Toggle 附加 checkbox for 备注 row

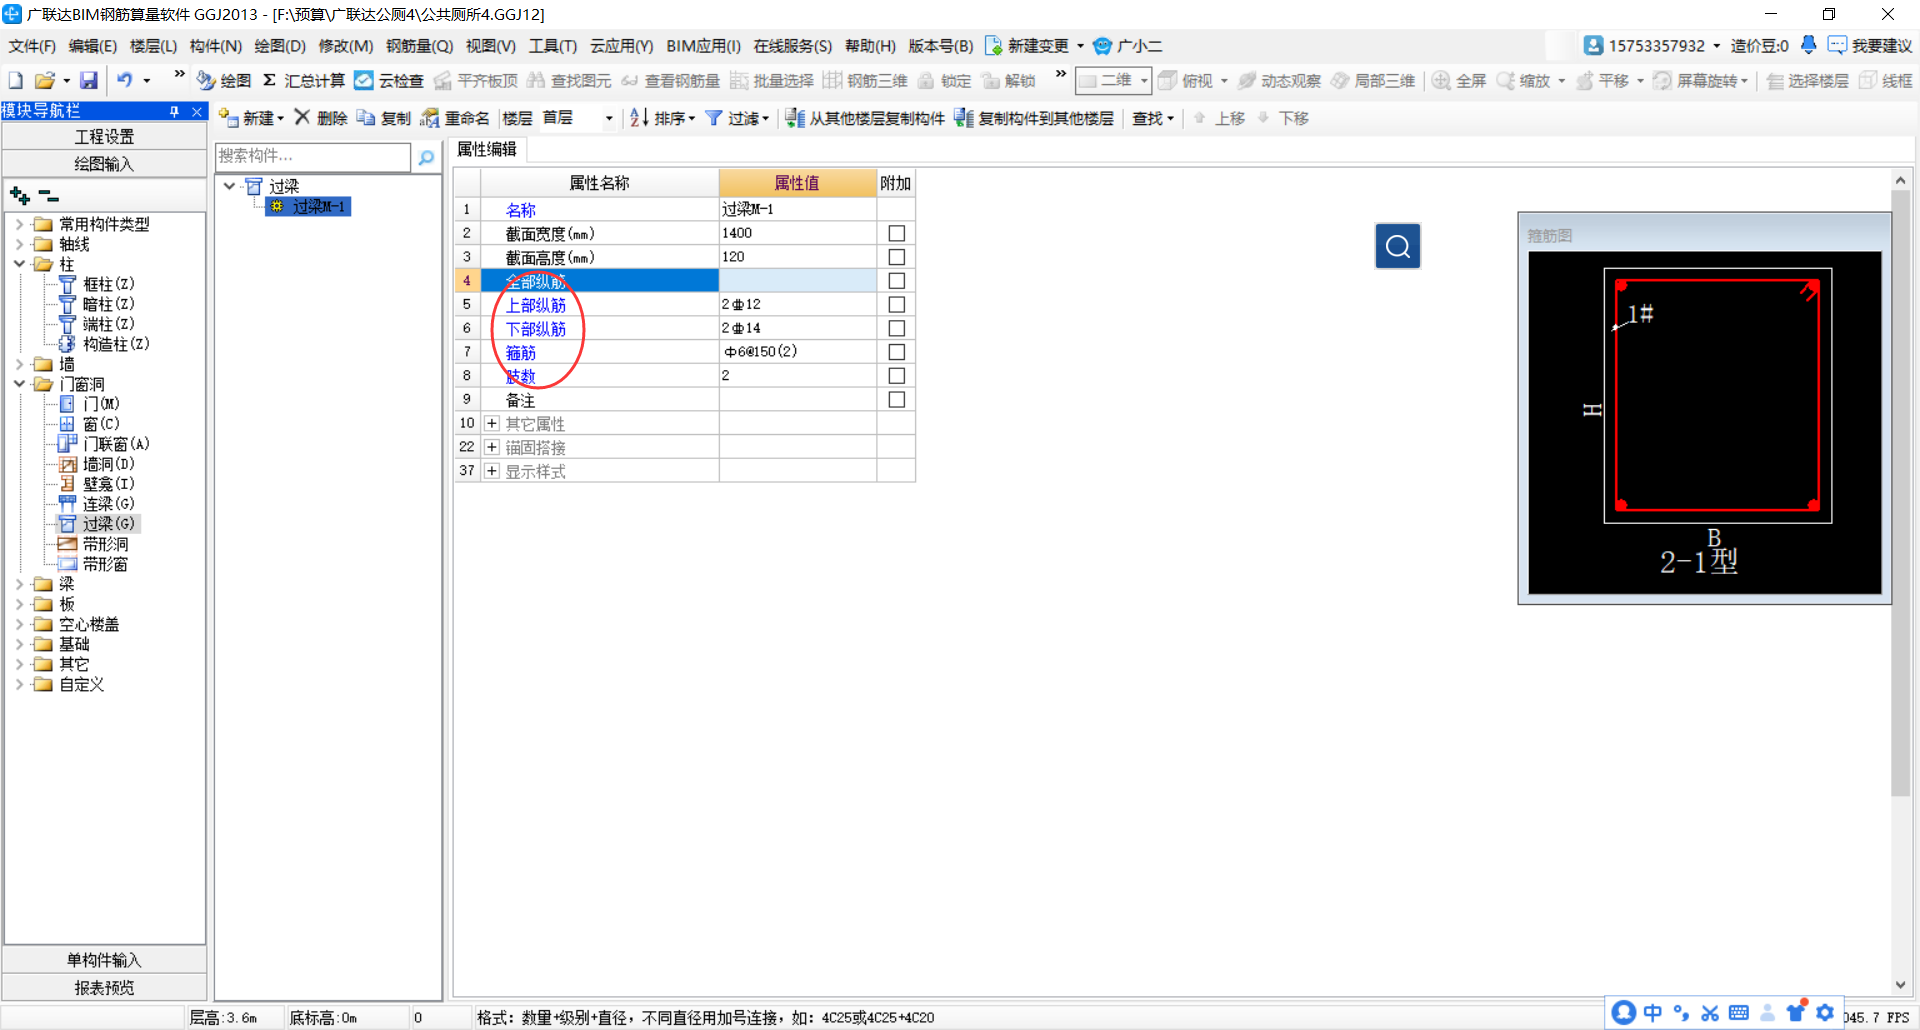tap(897, 399)
